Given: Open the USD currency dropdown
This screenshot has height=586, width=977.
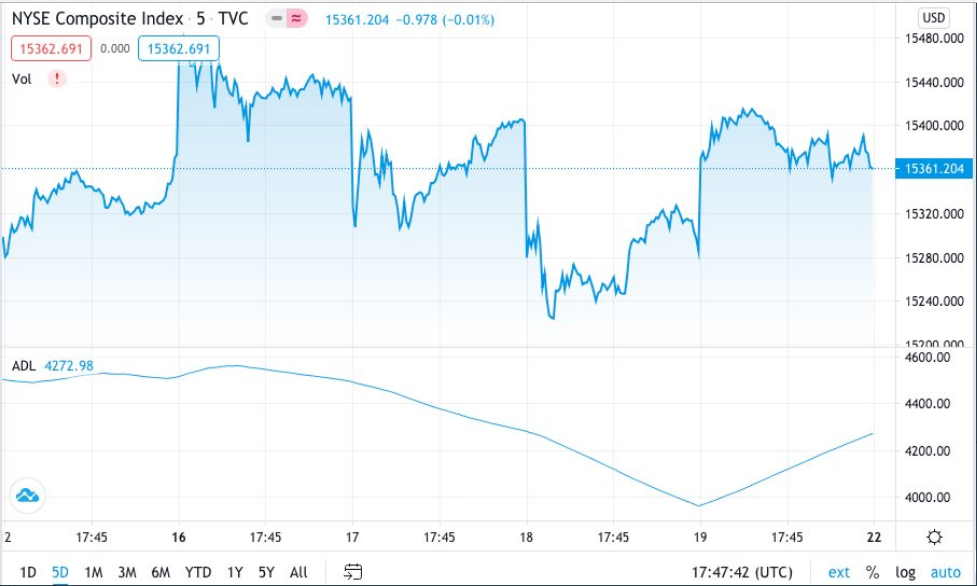Looking at the screenshot, I should [933, 17].
